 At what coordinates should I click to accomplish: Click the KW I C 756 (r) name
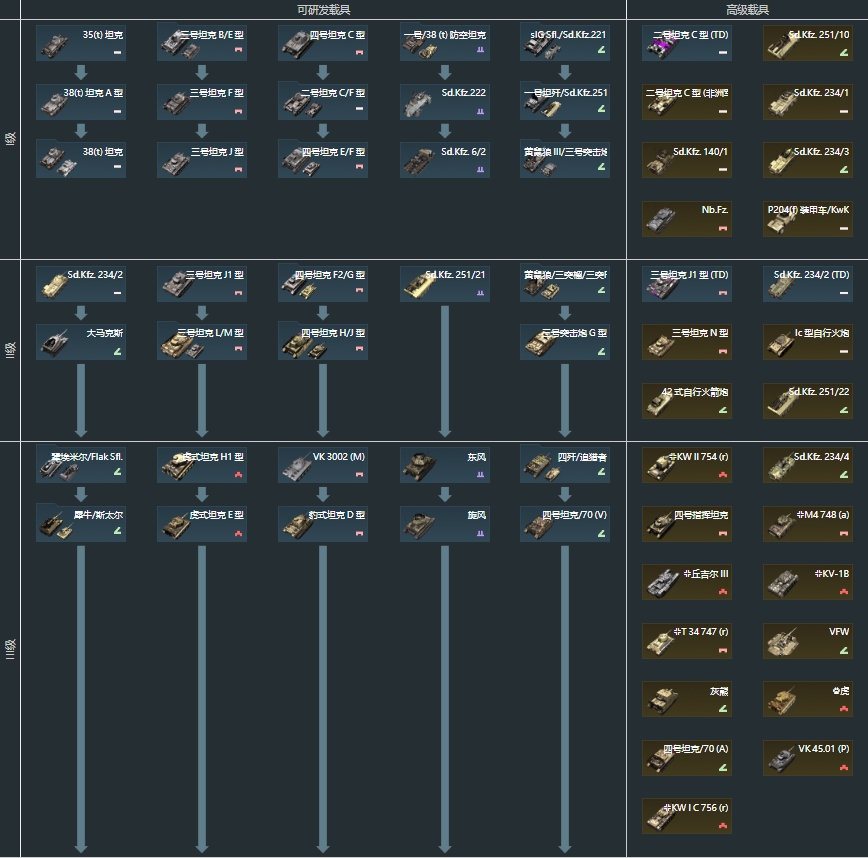(x=696, y=808)
